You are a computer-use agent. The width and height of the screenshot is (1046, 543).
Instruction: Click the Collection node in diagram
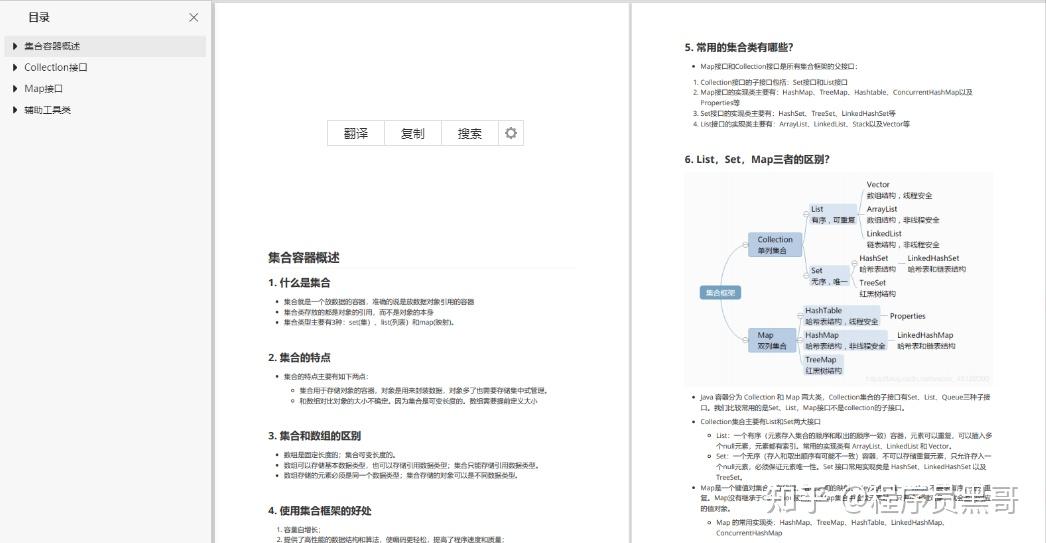(x=774, y=245)
